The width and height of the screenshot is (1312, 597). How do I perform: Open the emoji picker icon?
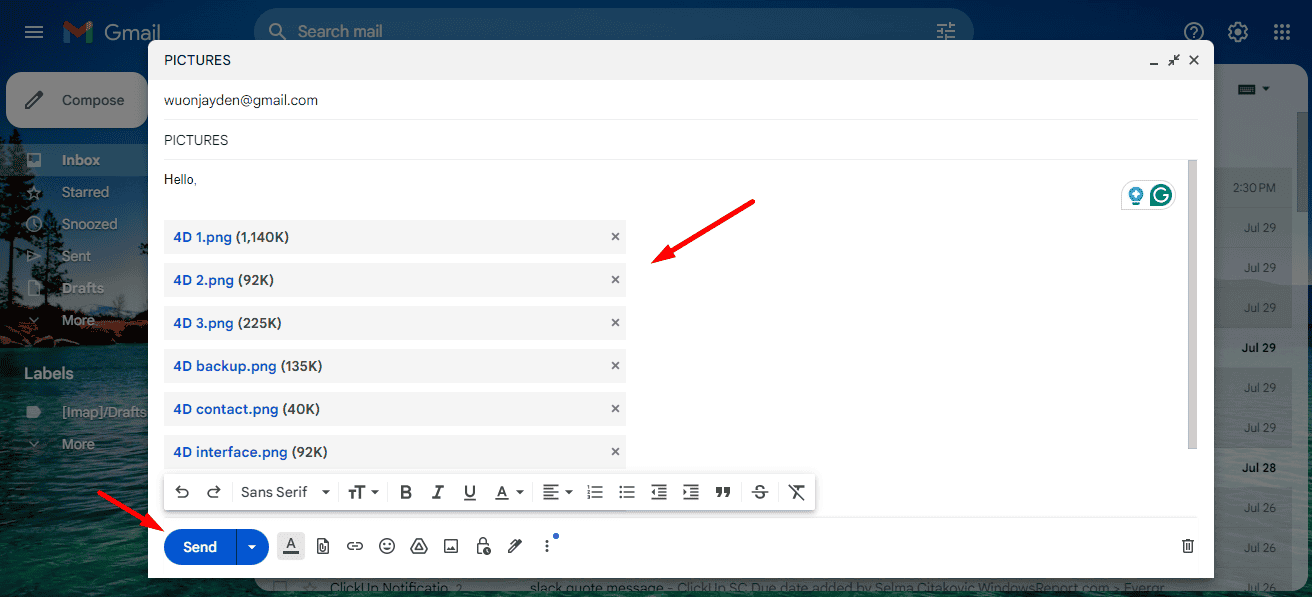pos(387,546)
